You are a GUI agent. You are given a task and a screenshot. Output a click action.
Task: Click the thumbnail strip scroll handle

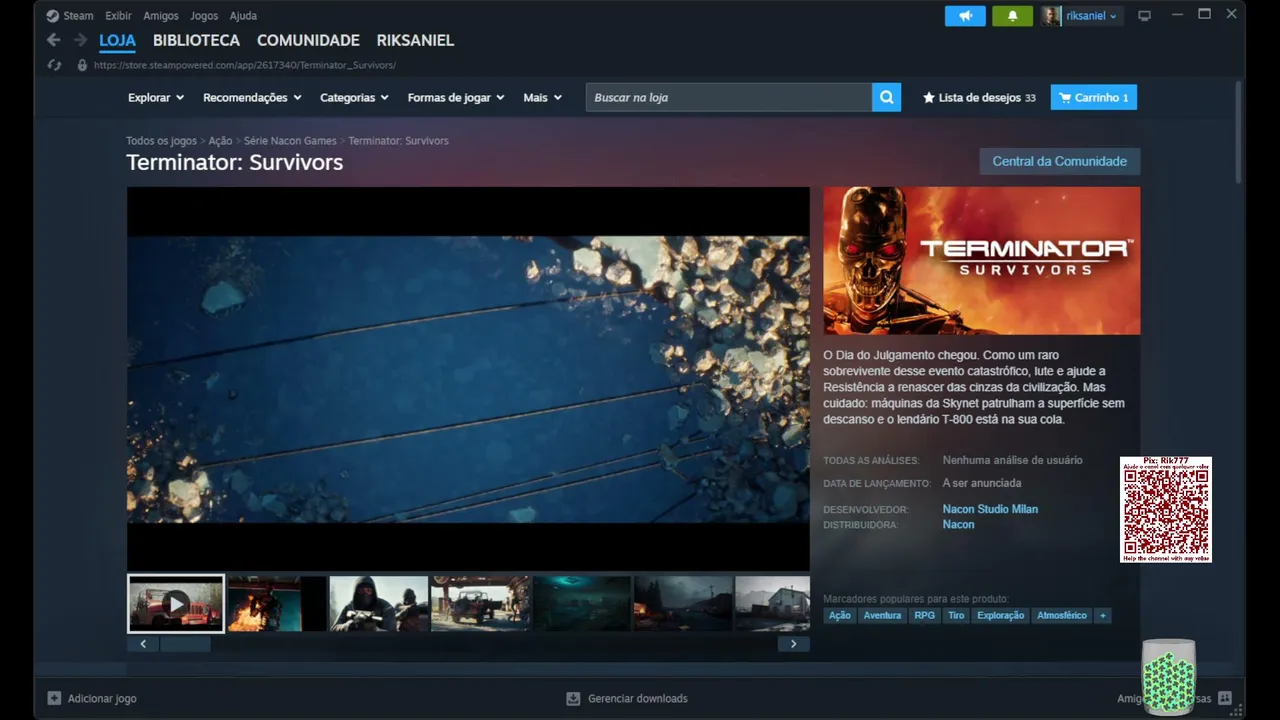click(x=186, y=644)
